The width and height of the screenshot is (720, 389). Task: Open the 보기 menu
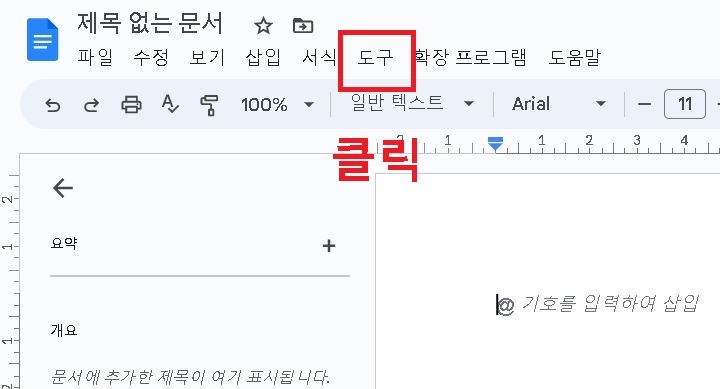click(x=207, y=57)
